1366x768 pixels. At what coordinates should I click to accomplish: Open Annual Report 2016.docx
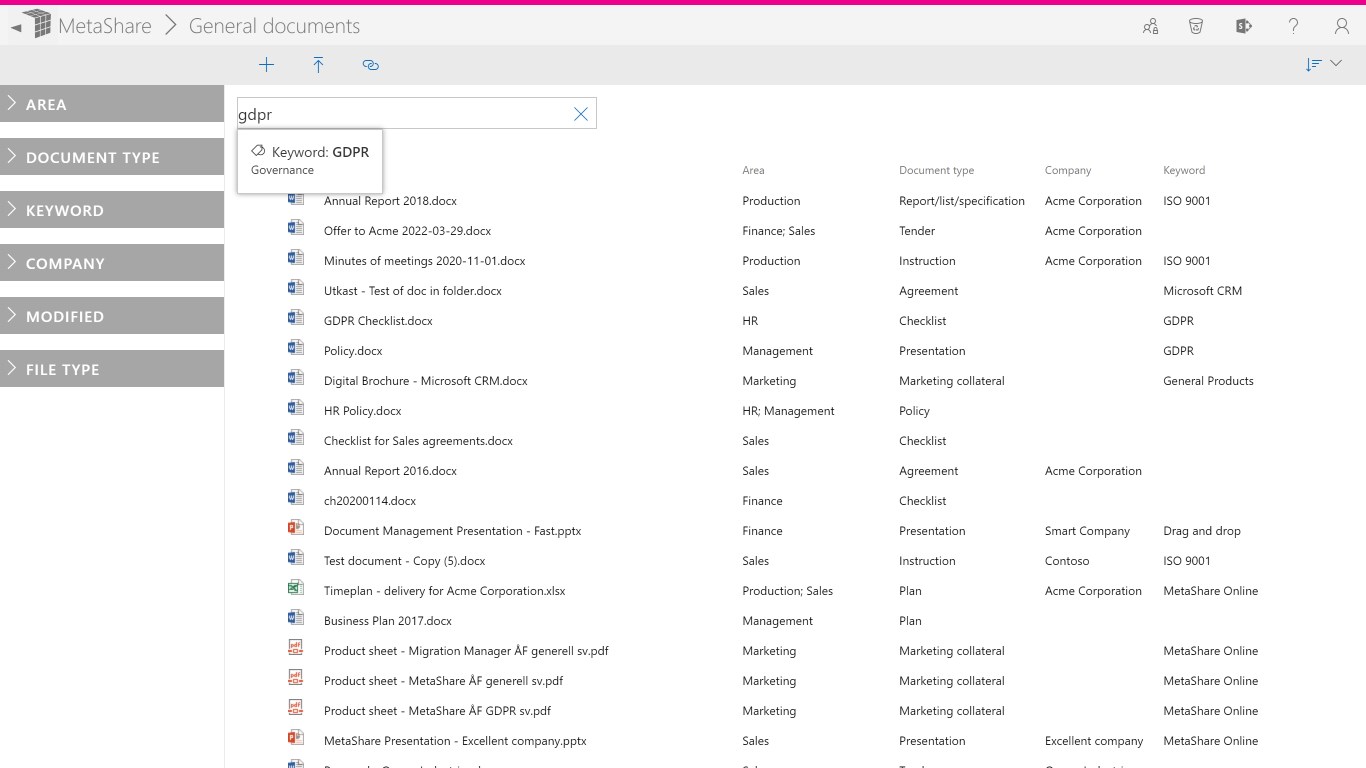390,471
